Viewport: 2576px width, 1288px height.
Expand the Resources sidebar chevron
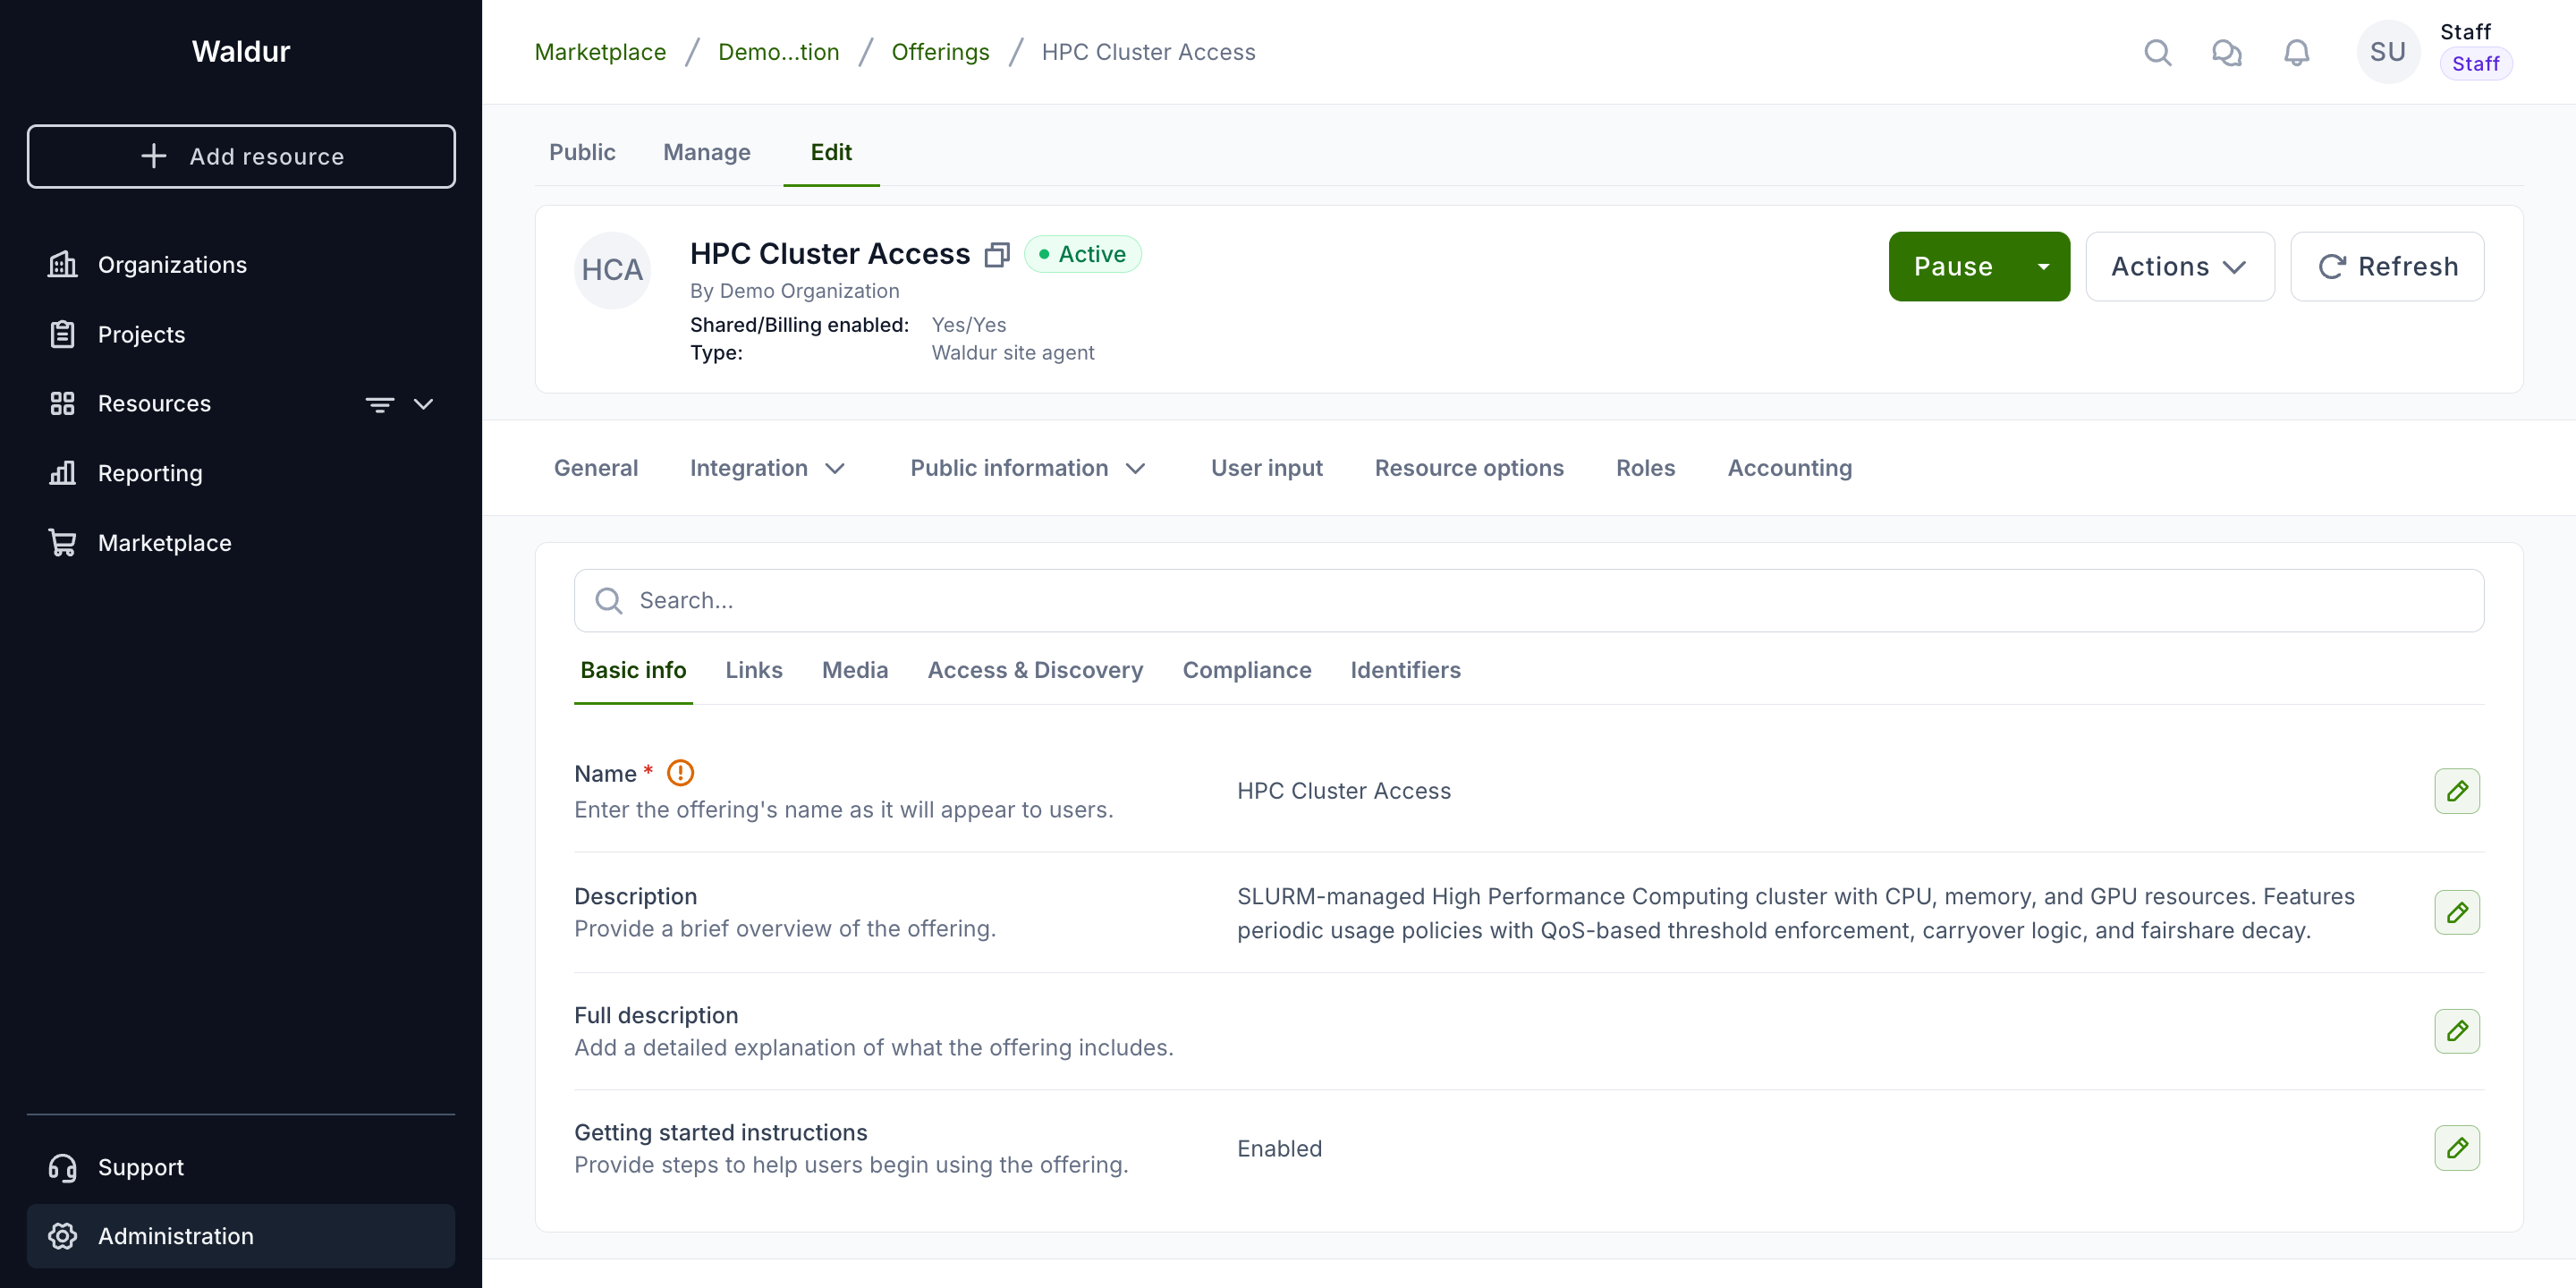point(423,404)
